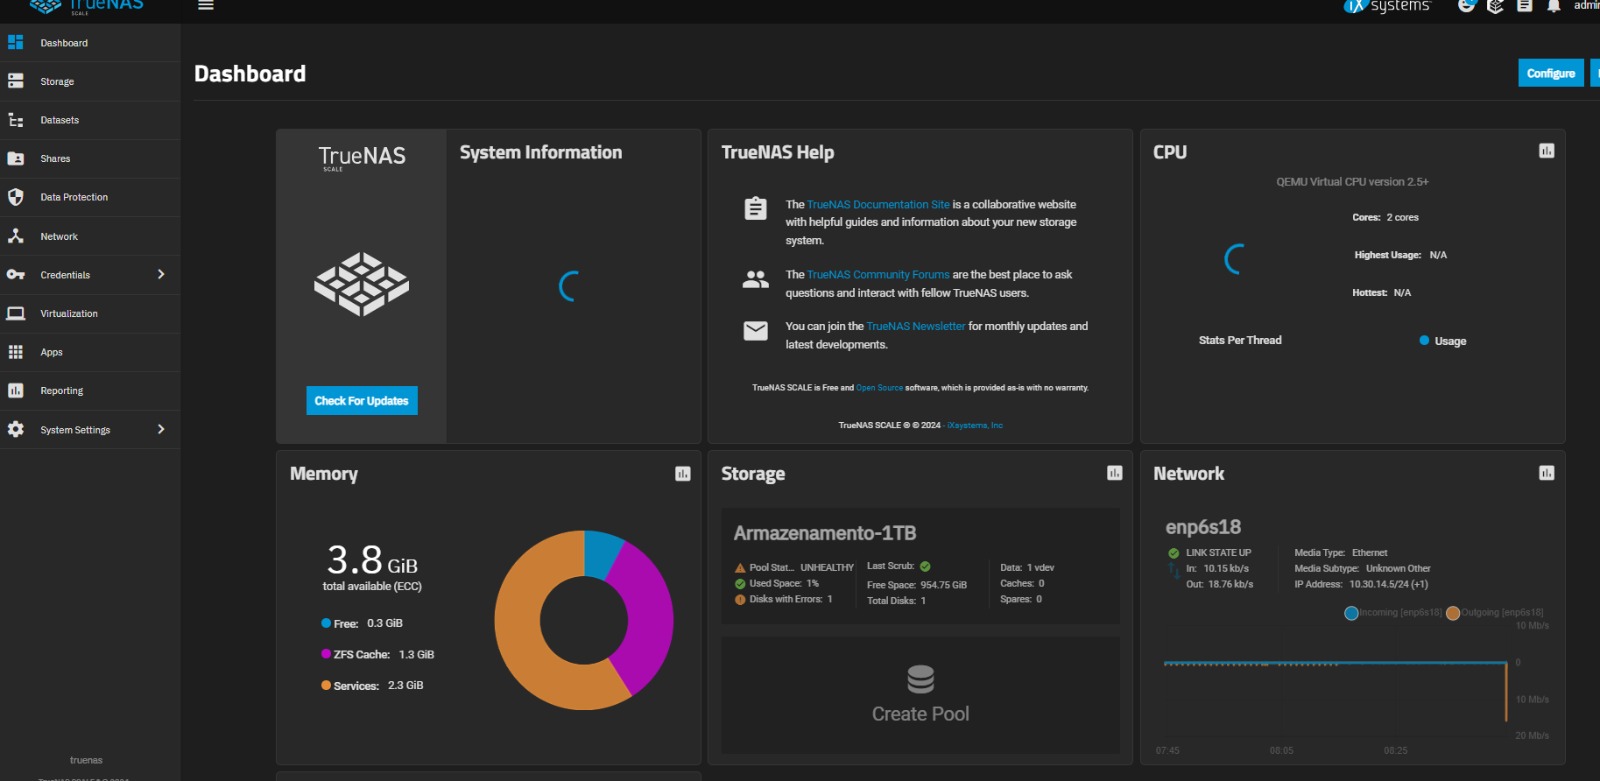Open the Storage sidebar item
Viewport: 1600px width, 781px height.
[x=90, y=82]
